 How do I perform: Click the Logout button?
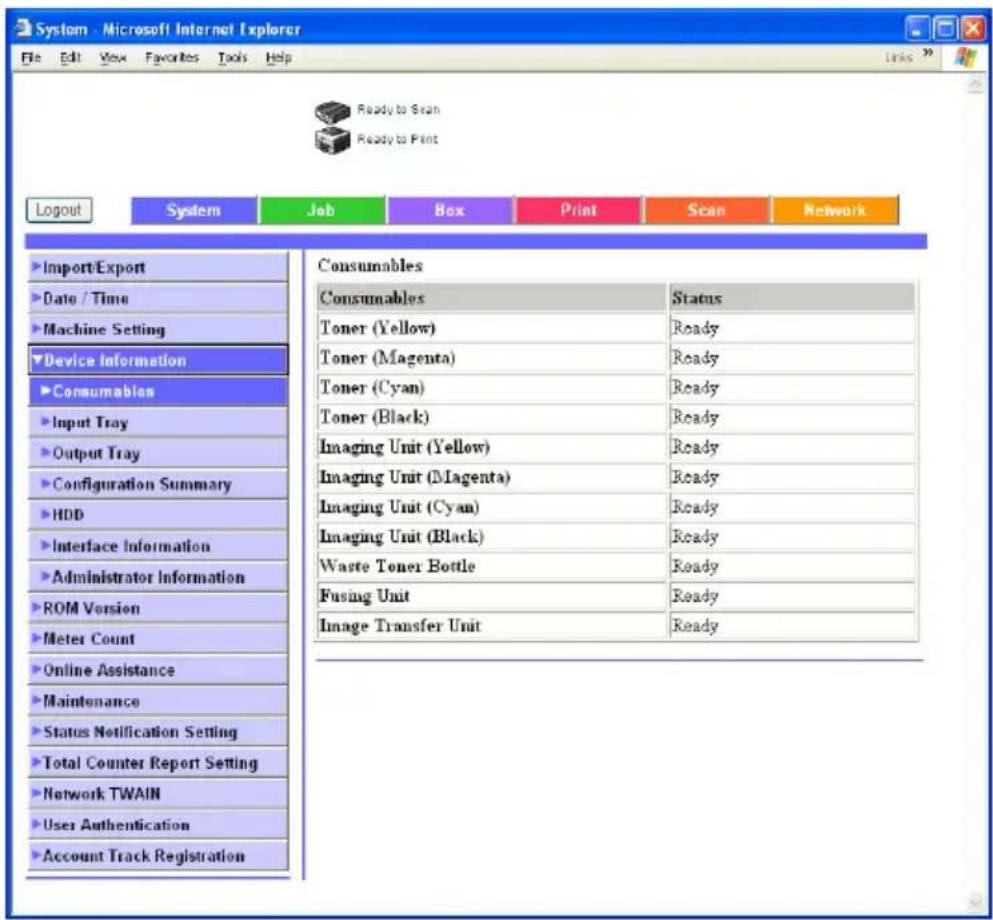coord(59,210)
